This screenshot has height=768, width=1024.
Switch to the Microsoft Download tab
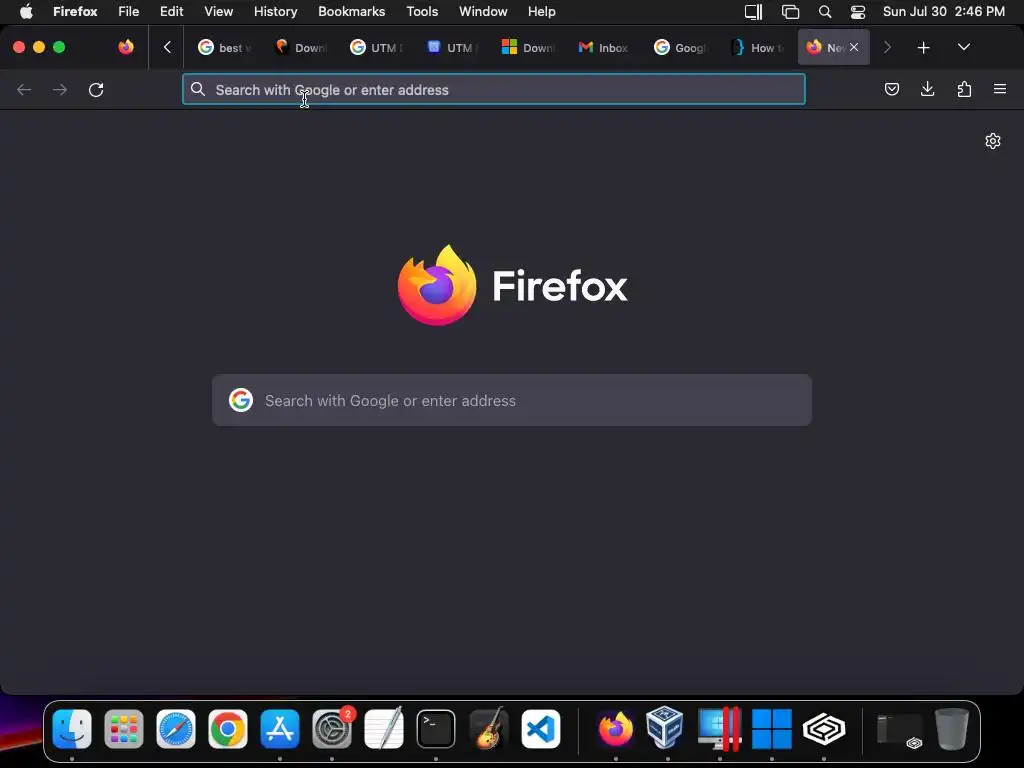[x=529, y=48]
